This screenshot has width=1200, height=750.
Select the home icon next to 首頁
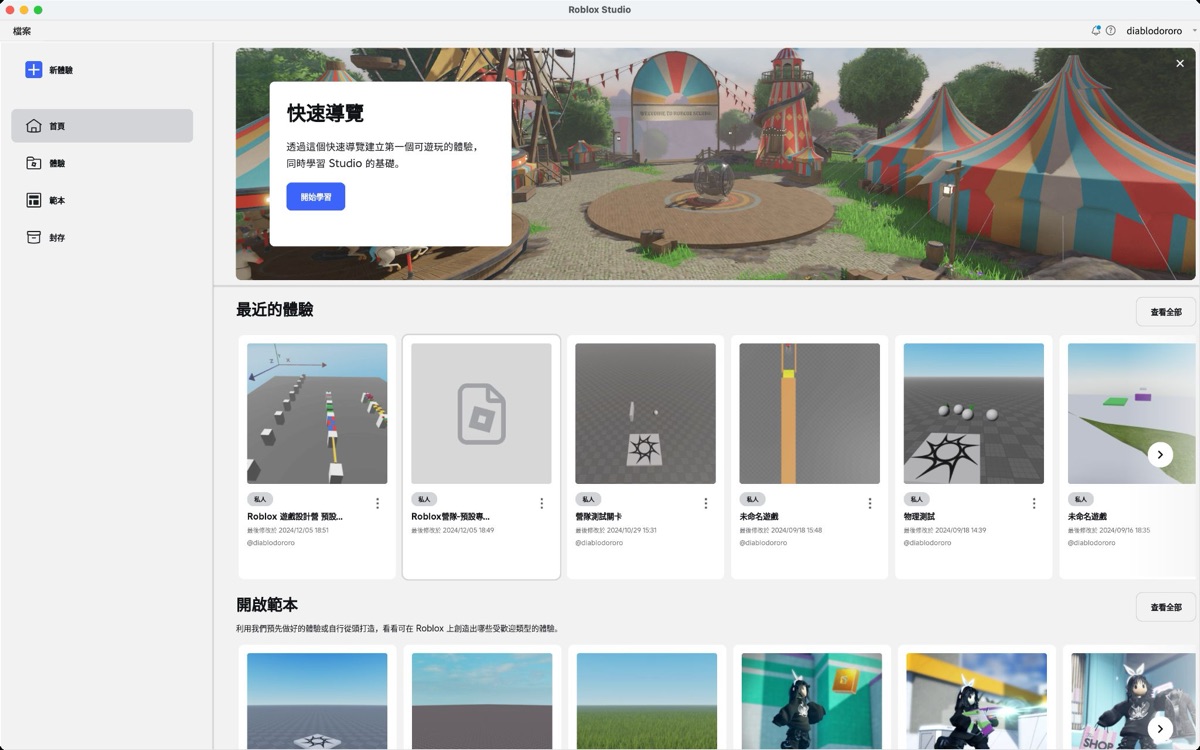pyautogui.click(x=34, y=126)
